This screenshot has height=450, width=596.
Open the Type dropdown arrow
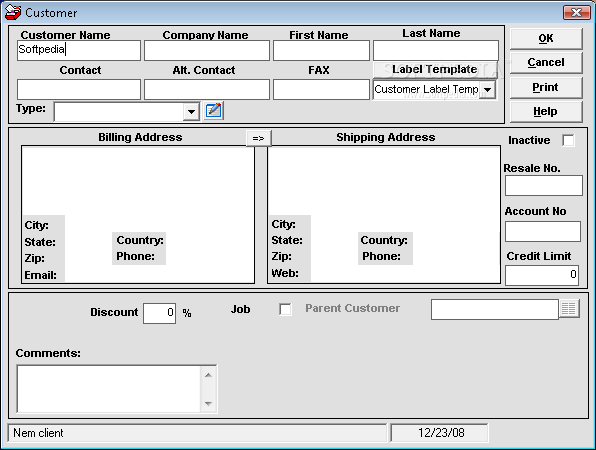point(191,112)
